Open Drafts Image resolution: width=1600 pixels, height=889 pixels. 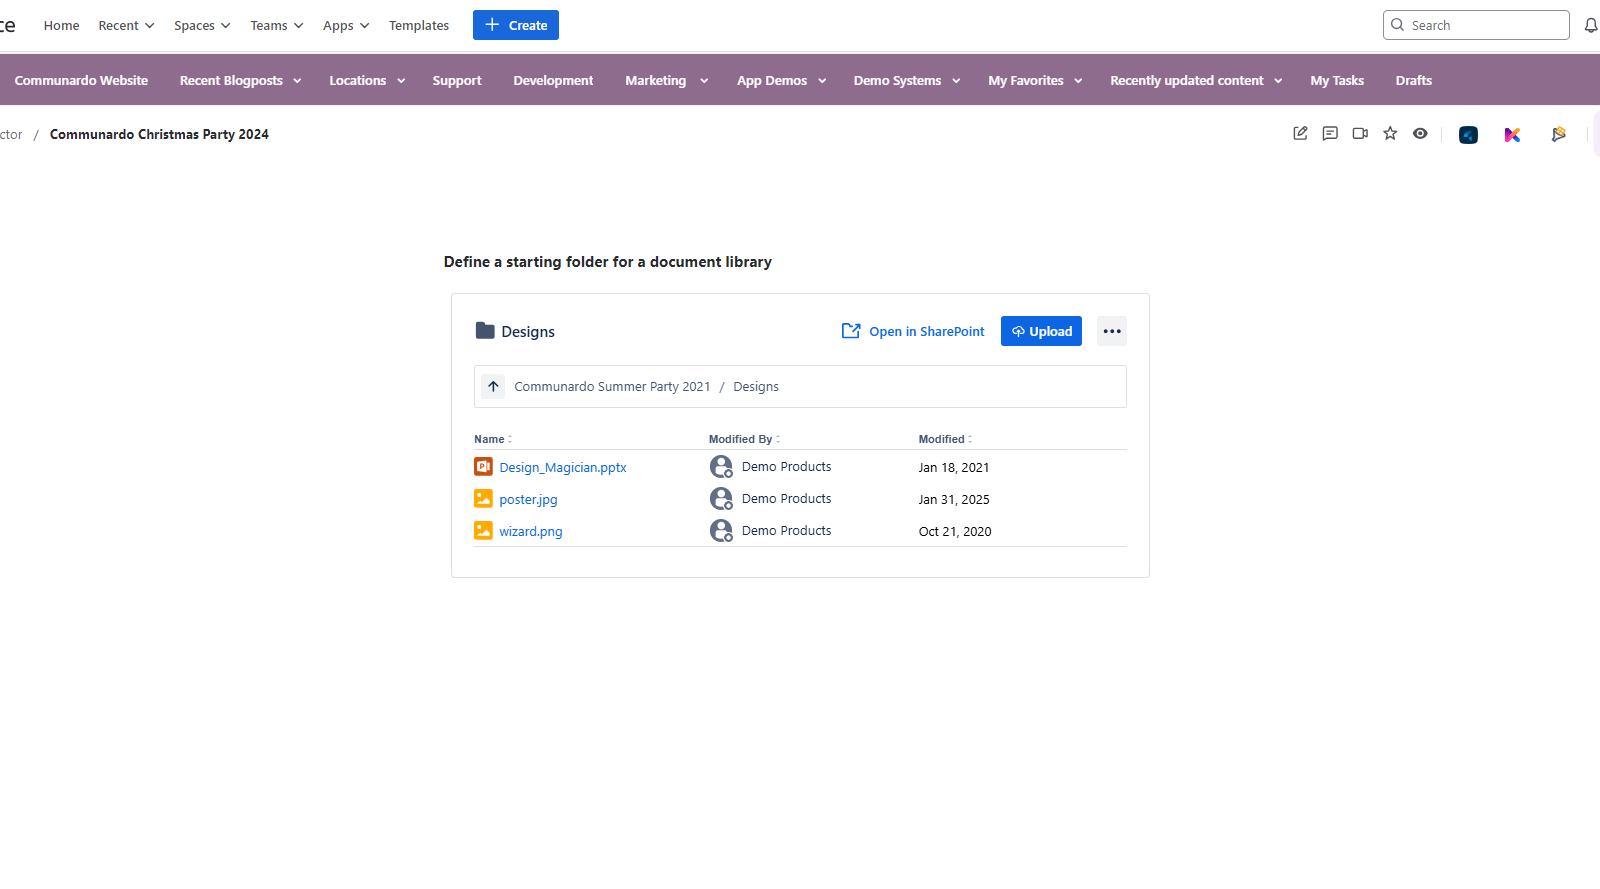1414,80
